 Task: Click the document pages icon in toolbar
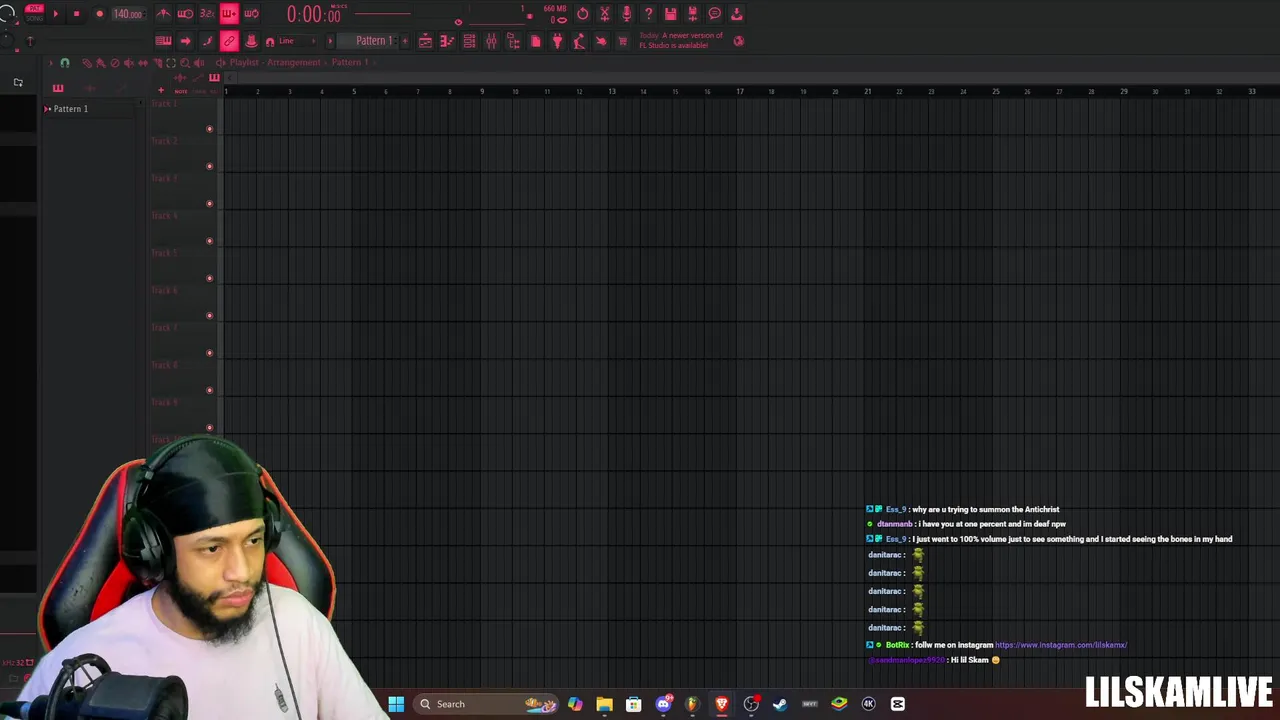coord(535,41)
